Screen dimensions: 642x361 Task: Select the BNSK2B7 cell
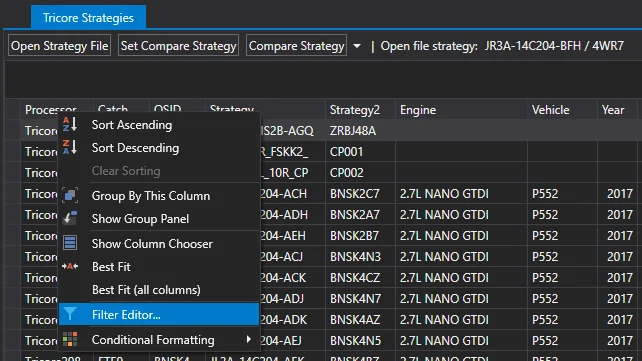[360, 236]
